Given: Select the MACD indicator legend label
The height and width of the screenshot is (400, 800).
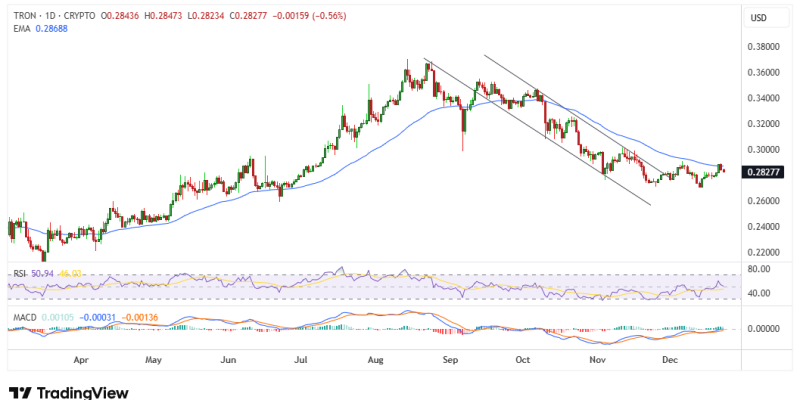Looking at the screenshot, I should [x=22, y=317].
